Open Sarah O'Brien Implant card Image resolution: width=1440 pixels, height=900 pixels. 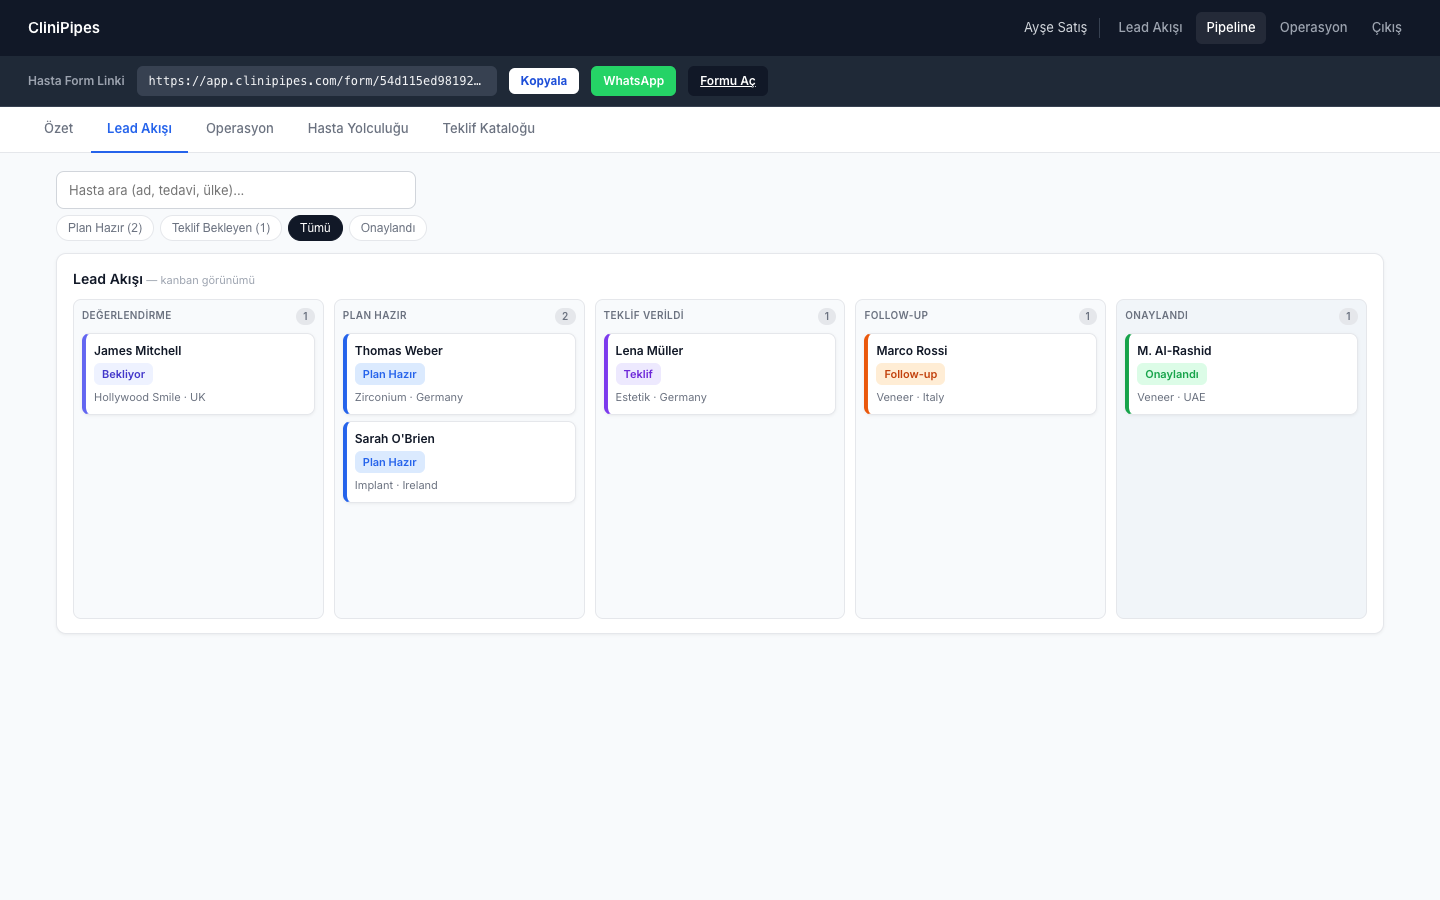coord(459,462)
